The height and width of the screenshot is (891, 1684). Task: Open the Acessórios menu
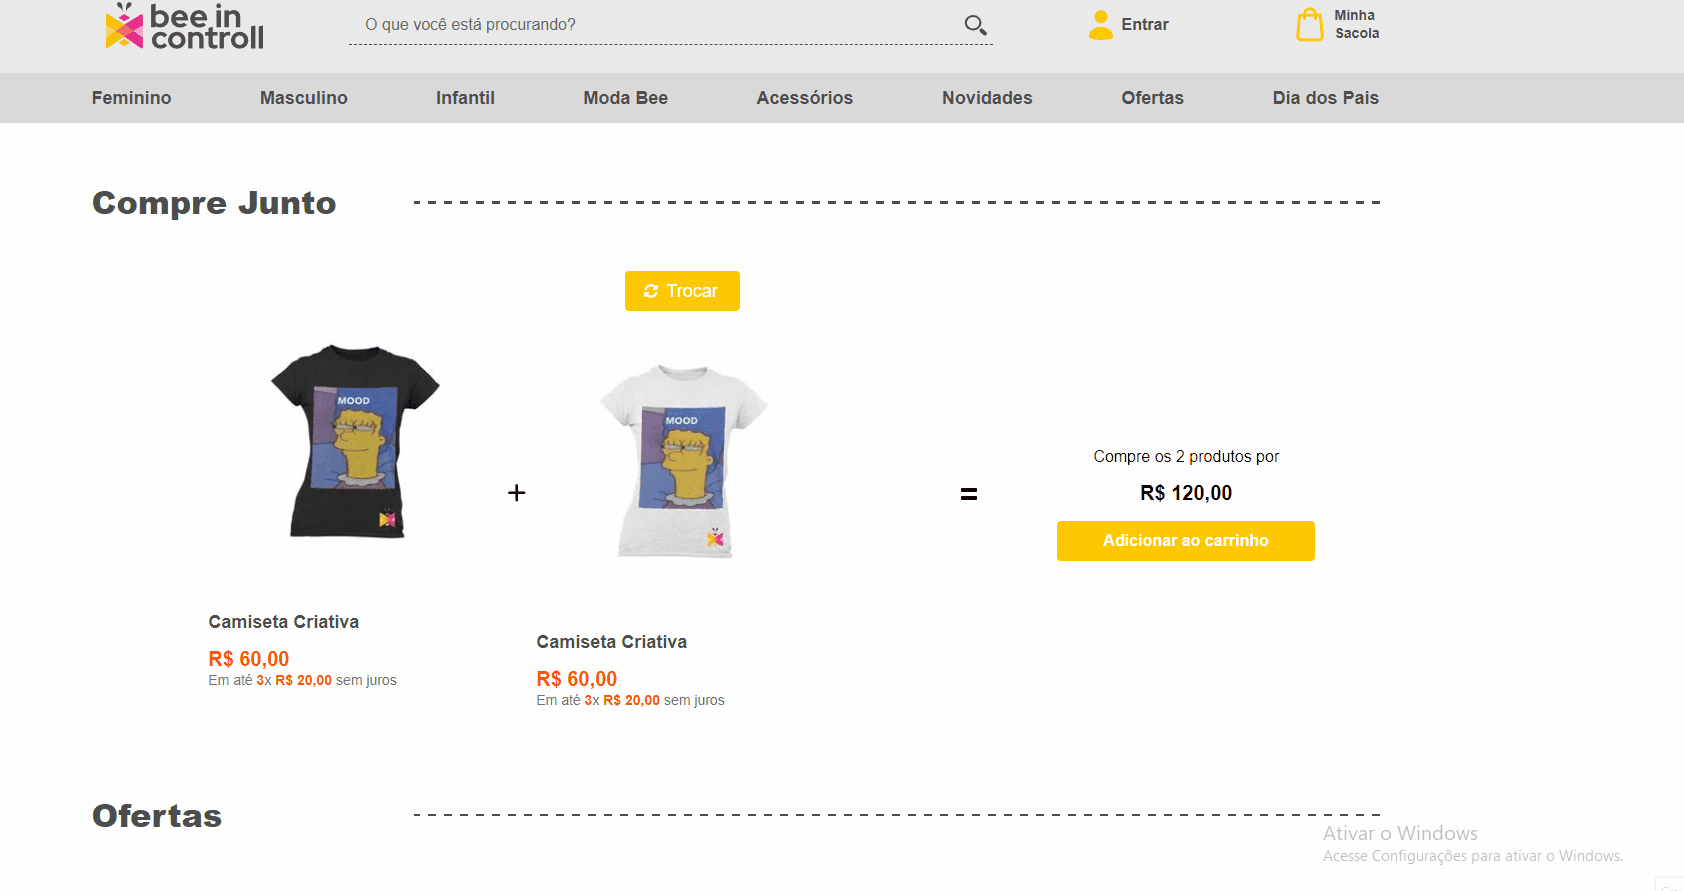(804, 98)
